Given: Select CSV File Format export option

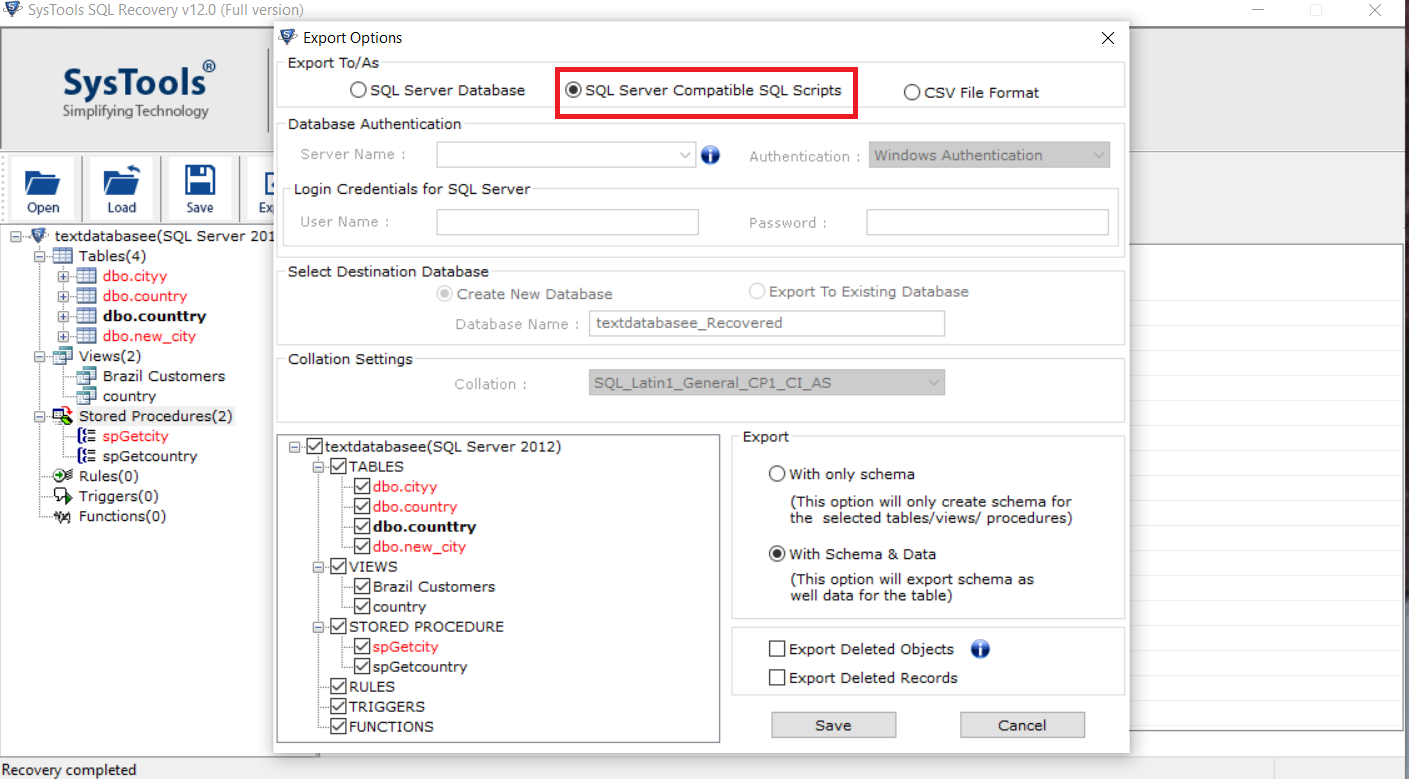Looking at the screenshot, I should tap(912, 92).
